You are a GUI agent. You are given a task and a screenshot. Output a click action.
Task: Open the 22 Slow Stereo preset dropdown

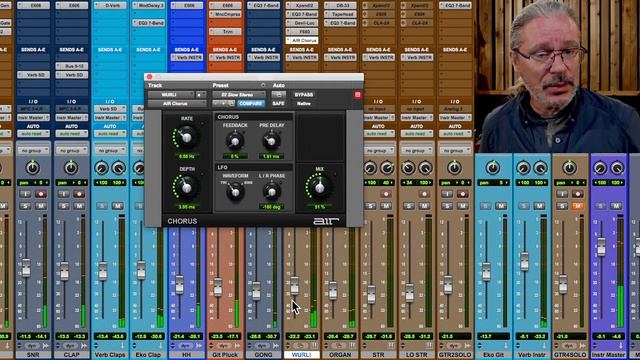click(239, 95)
